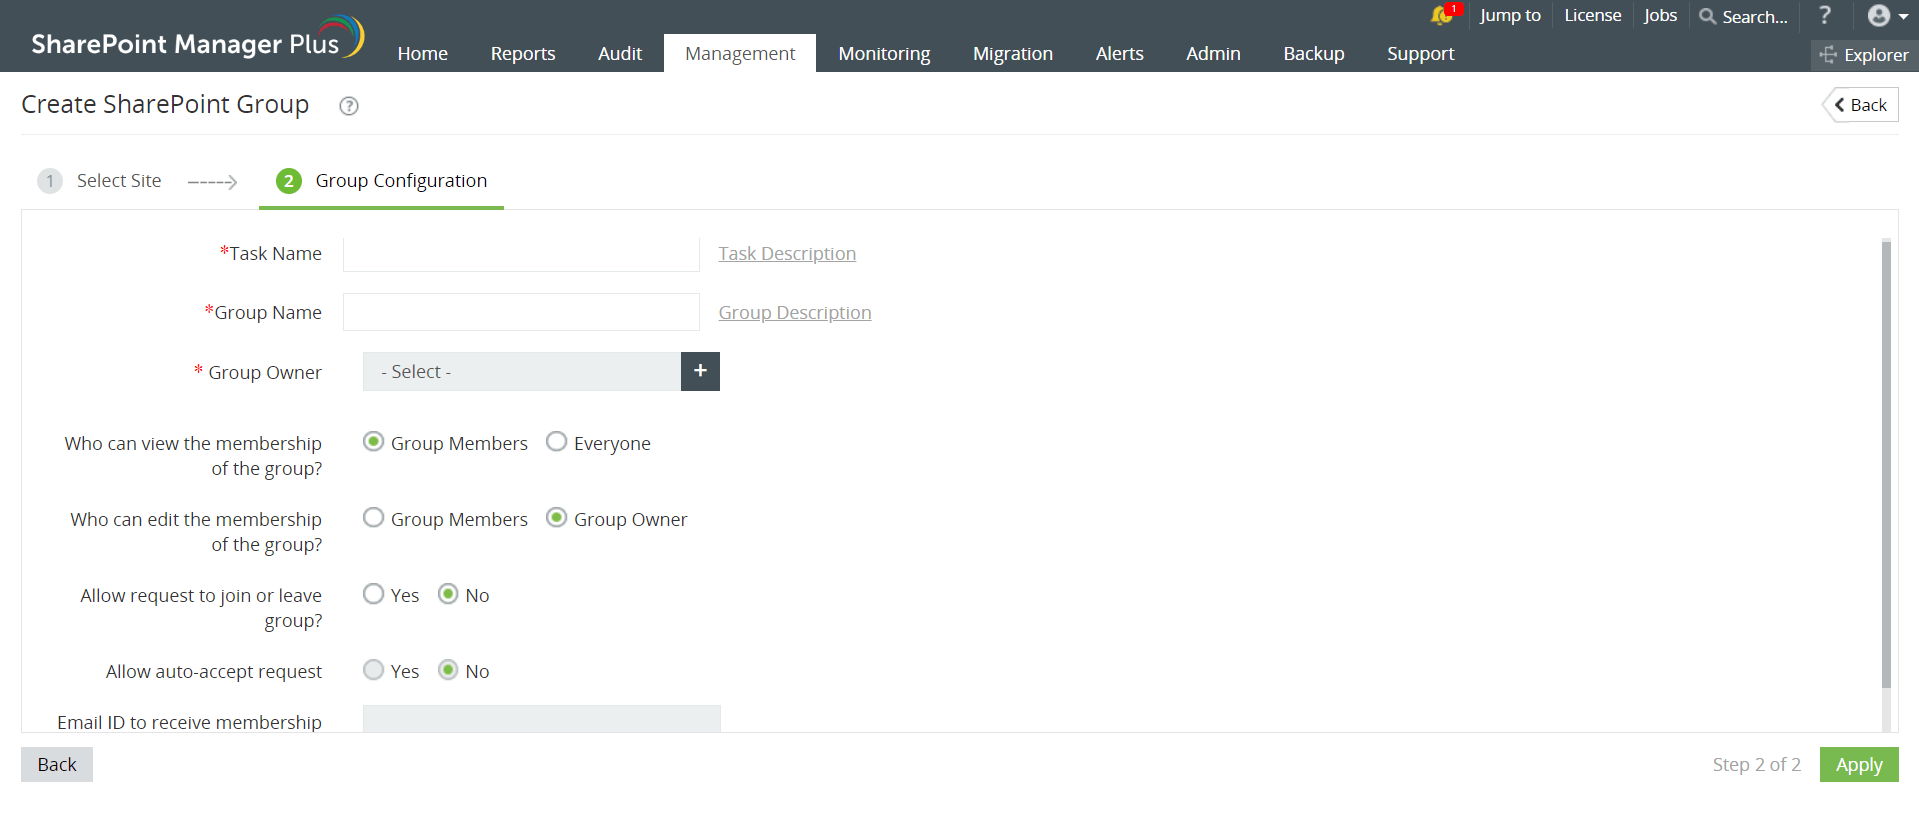Select Group Members for view membership
The height and width of the screenshot is (838, 1919).
373,442
